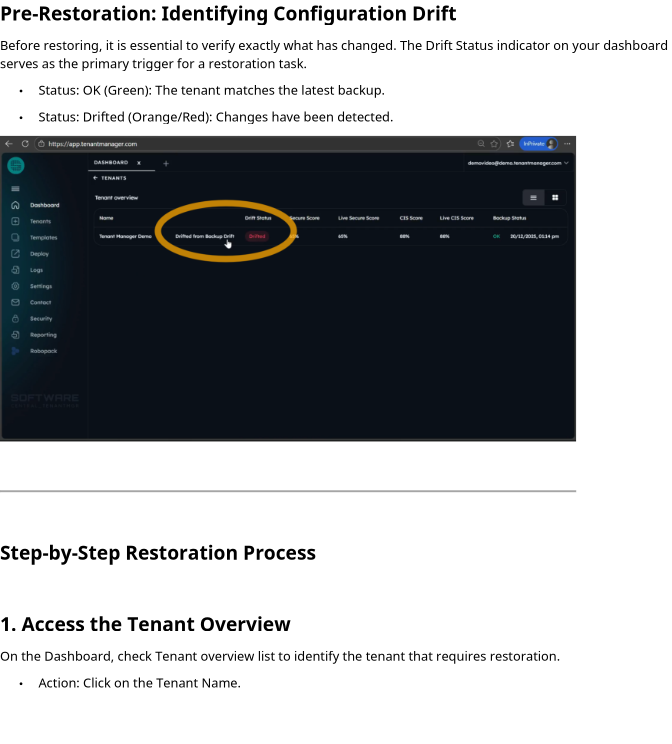Click the Templates sidebar icon

tap(15, 238)
